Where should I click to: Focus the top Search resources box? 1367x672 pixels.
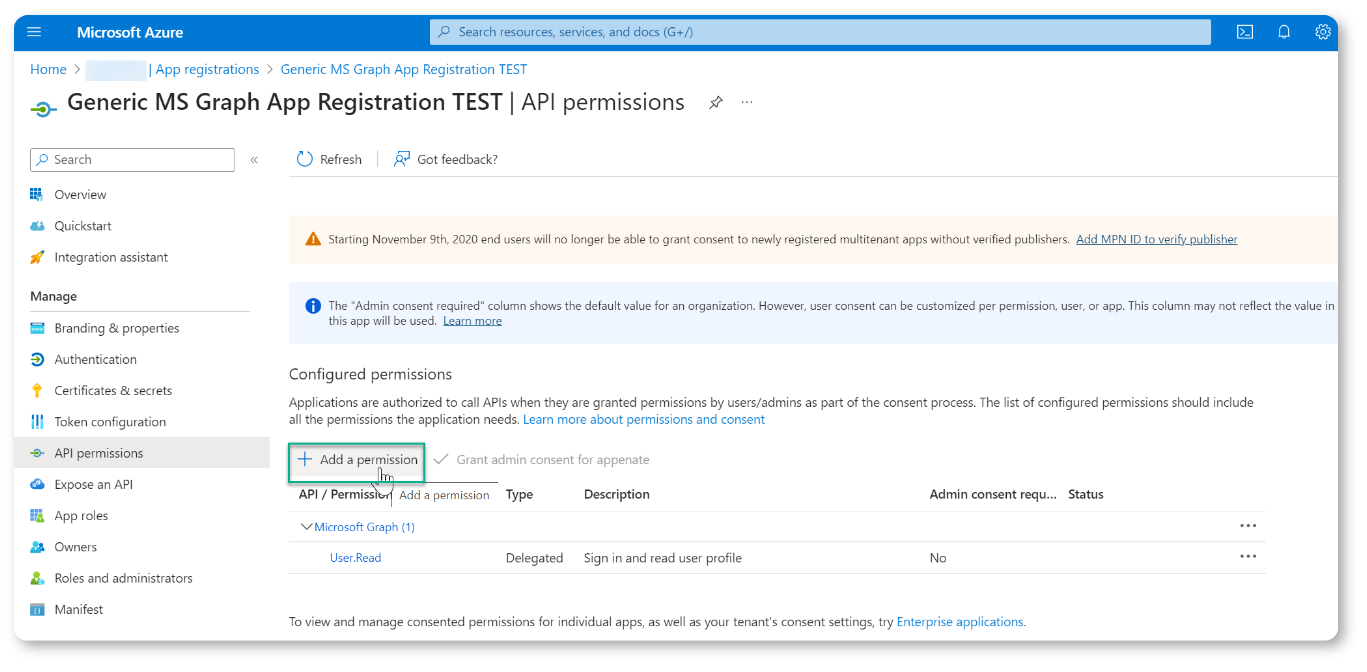tap(820, 32)
